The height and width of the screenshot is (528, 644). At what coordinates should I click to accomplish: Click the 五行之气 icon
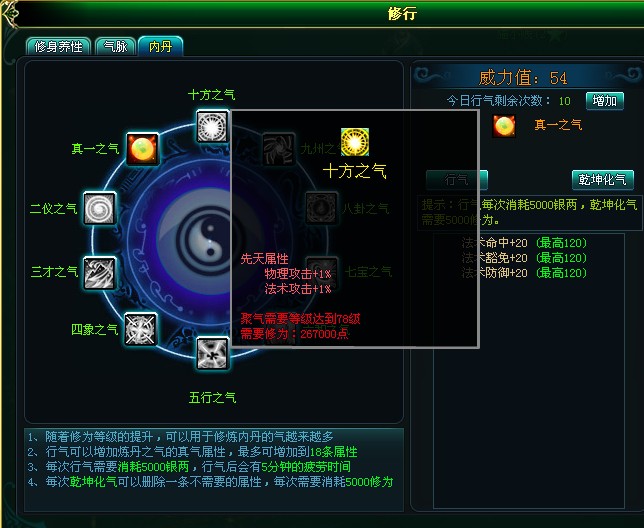click(212, 353)
